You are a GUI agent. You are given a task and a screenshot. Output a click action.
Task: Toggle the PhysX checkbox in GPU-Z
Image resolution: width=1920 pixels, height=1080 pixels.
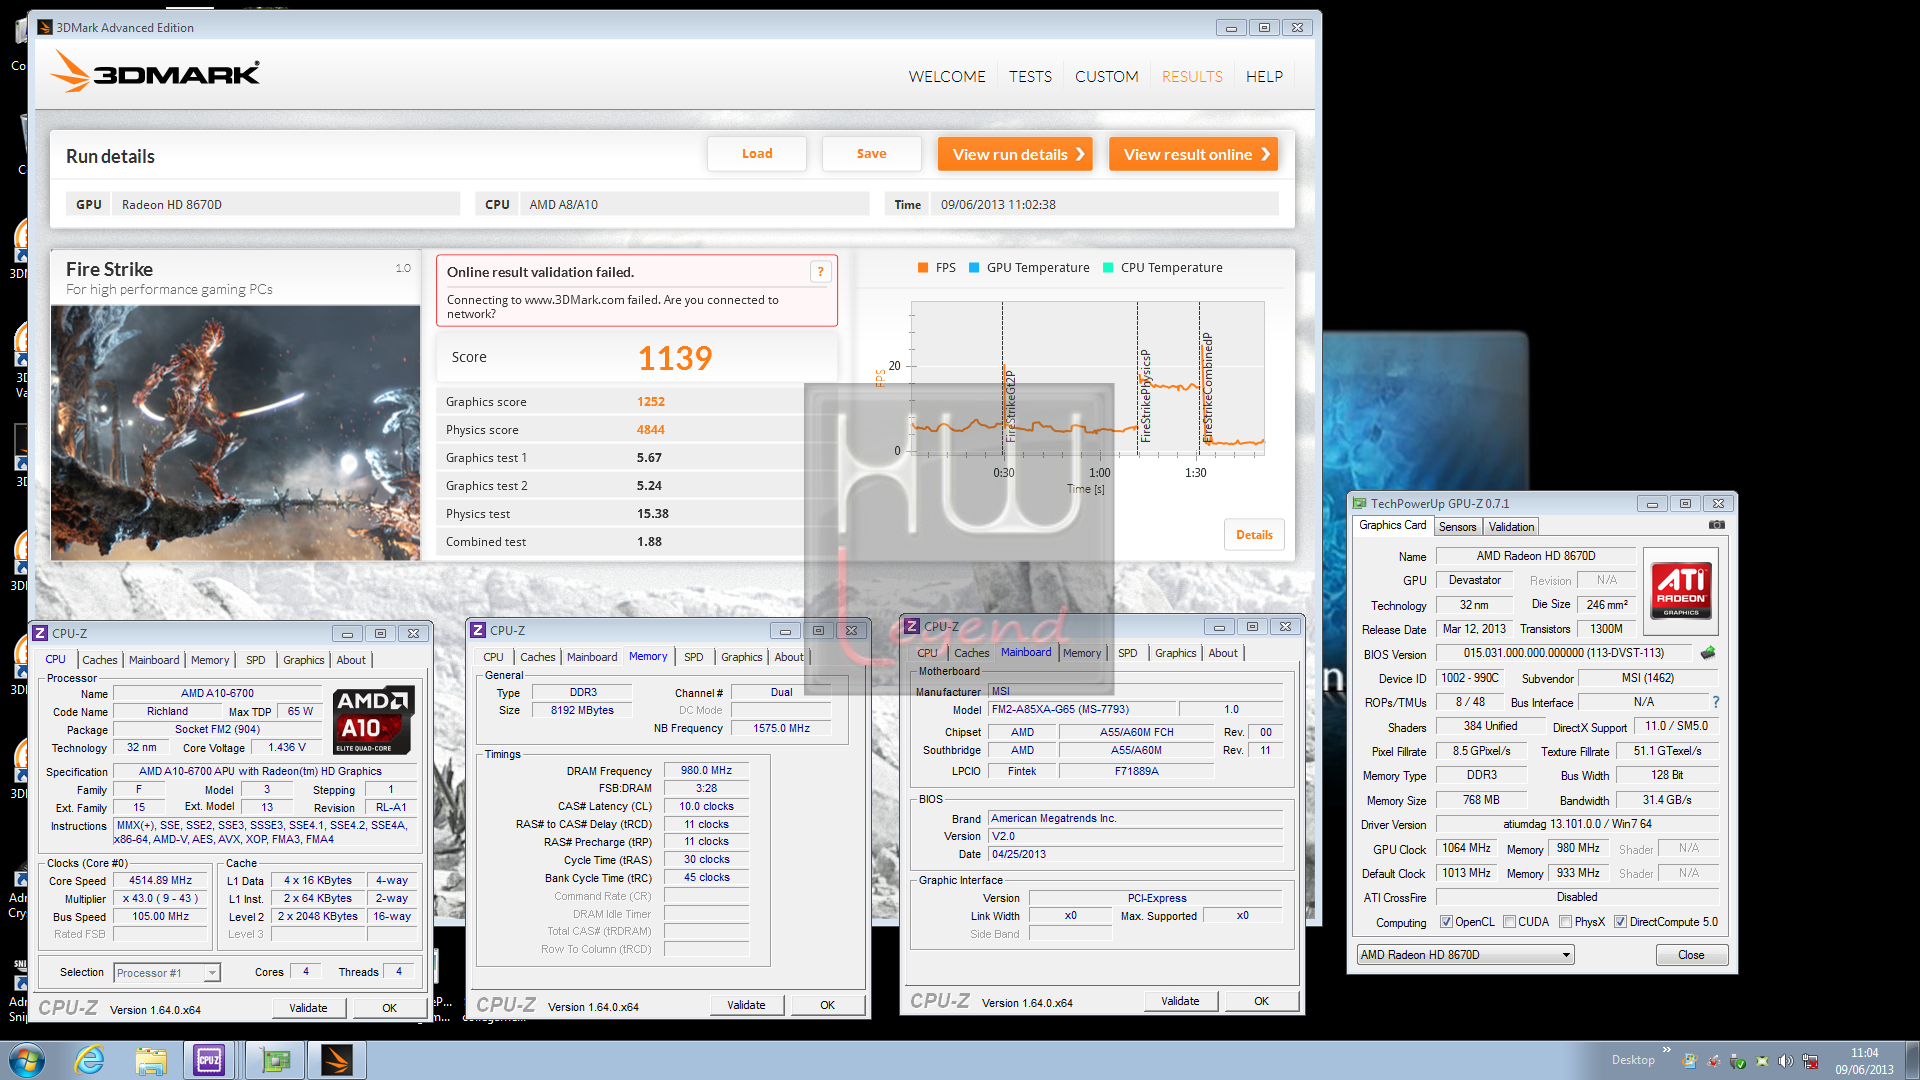pos(1565,922)
